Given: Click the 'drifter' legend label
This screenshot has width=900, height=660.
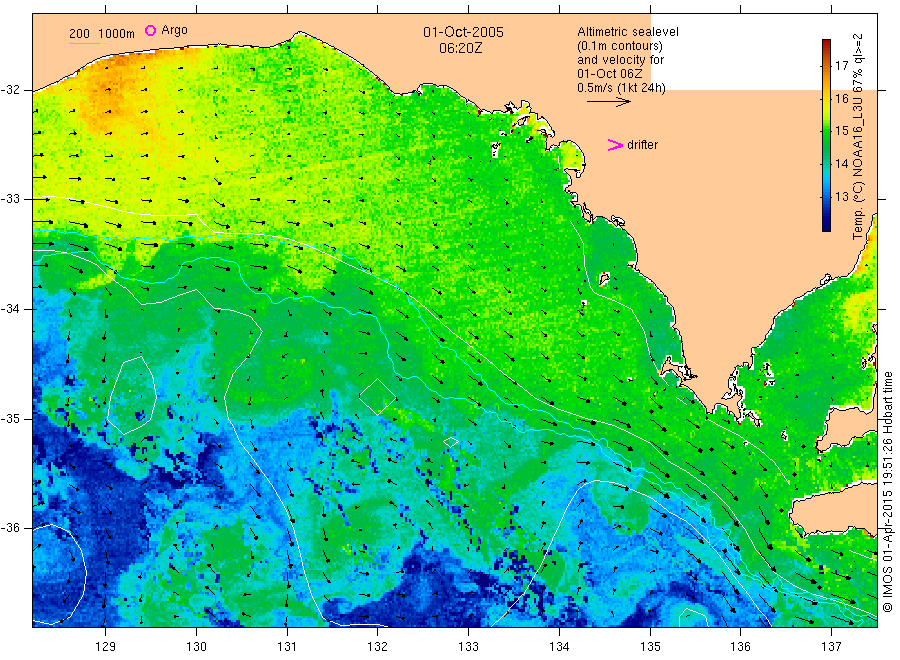Looking at the screenshot, I should pyautogui.click(x=642, y=145).
